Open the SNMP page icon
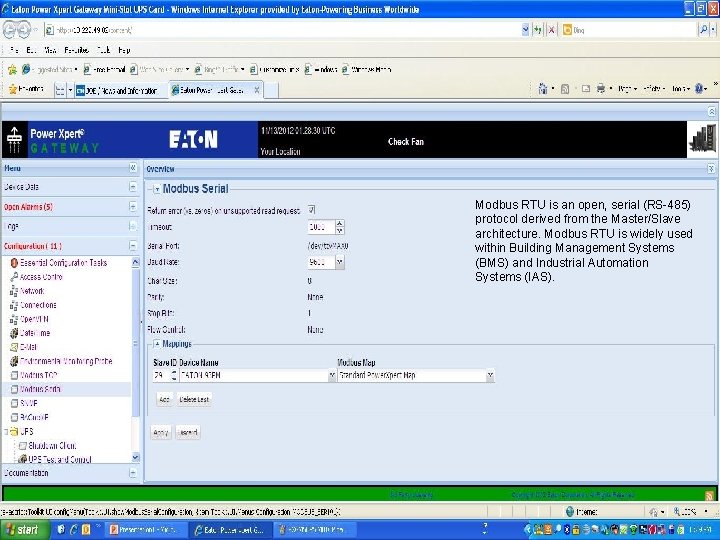The height and width of the screenshot is (540, 720). (x=14, y=403)
